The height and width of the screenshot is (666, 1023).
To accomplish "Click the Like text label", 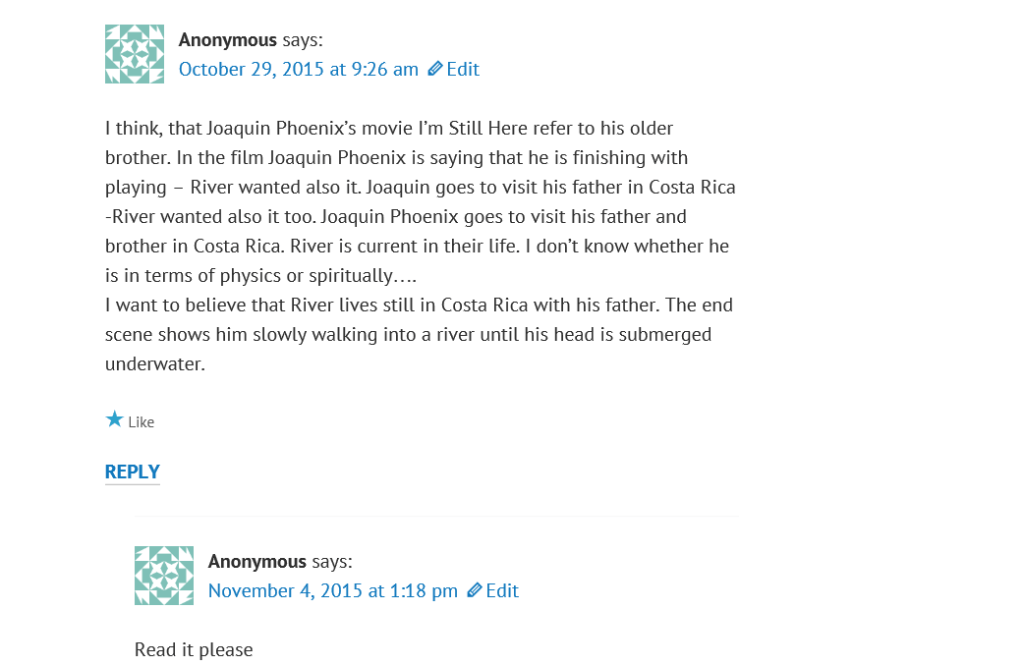I will coord(141,422).
